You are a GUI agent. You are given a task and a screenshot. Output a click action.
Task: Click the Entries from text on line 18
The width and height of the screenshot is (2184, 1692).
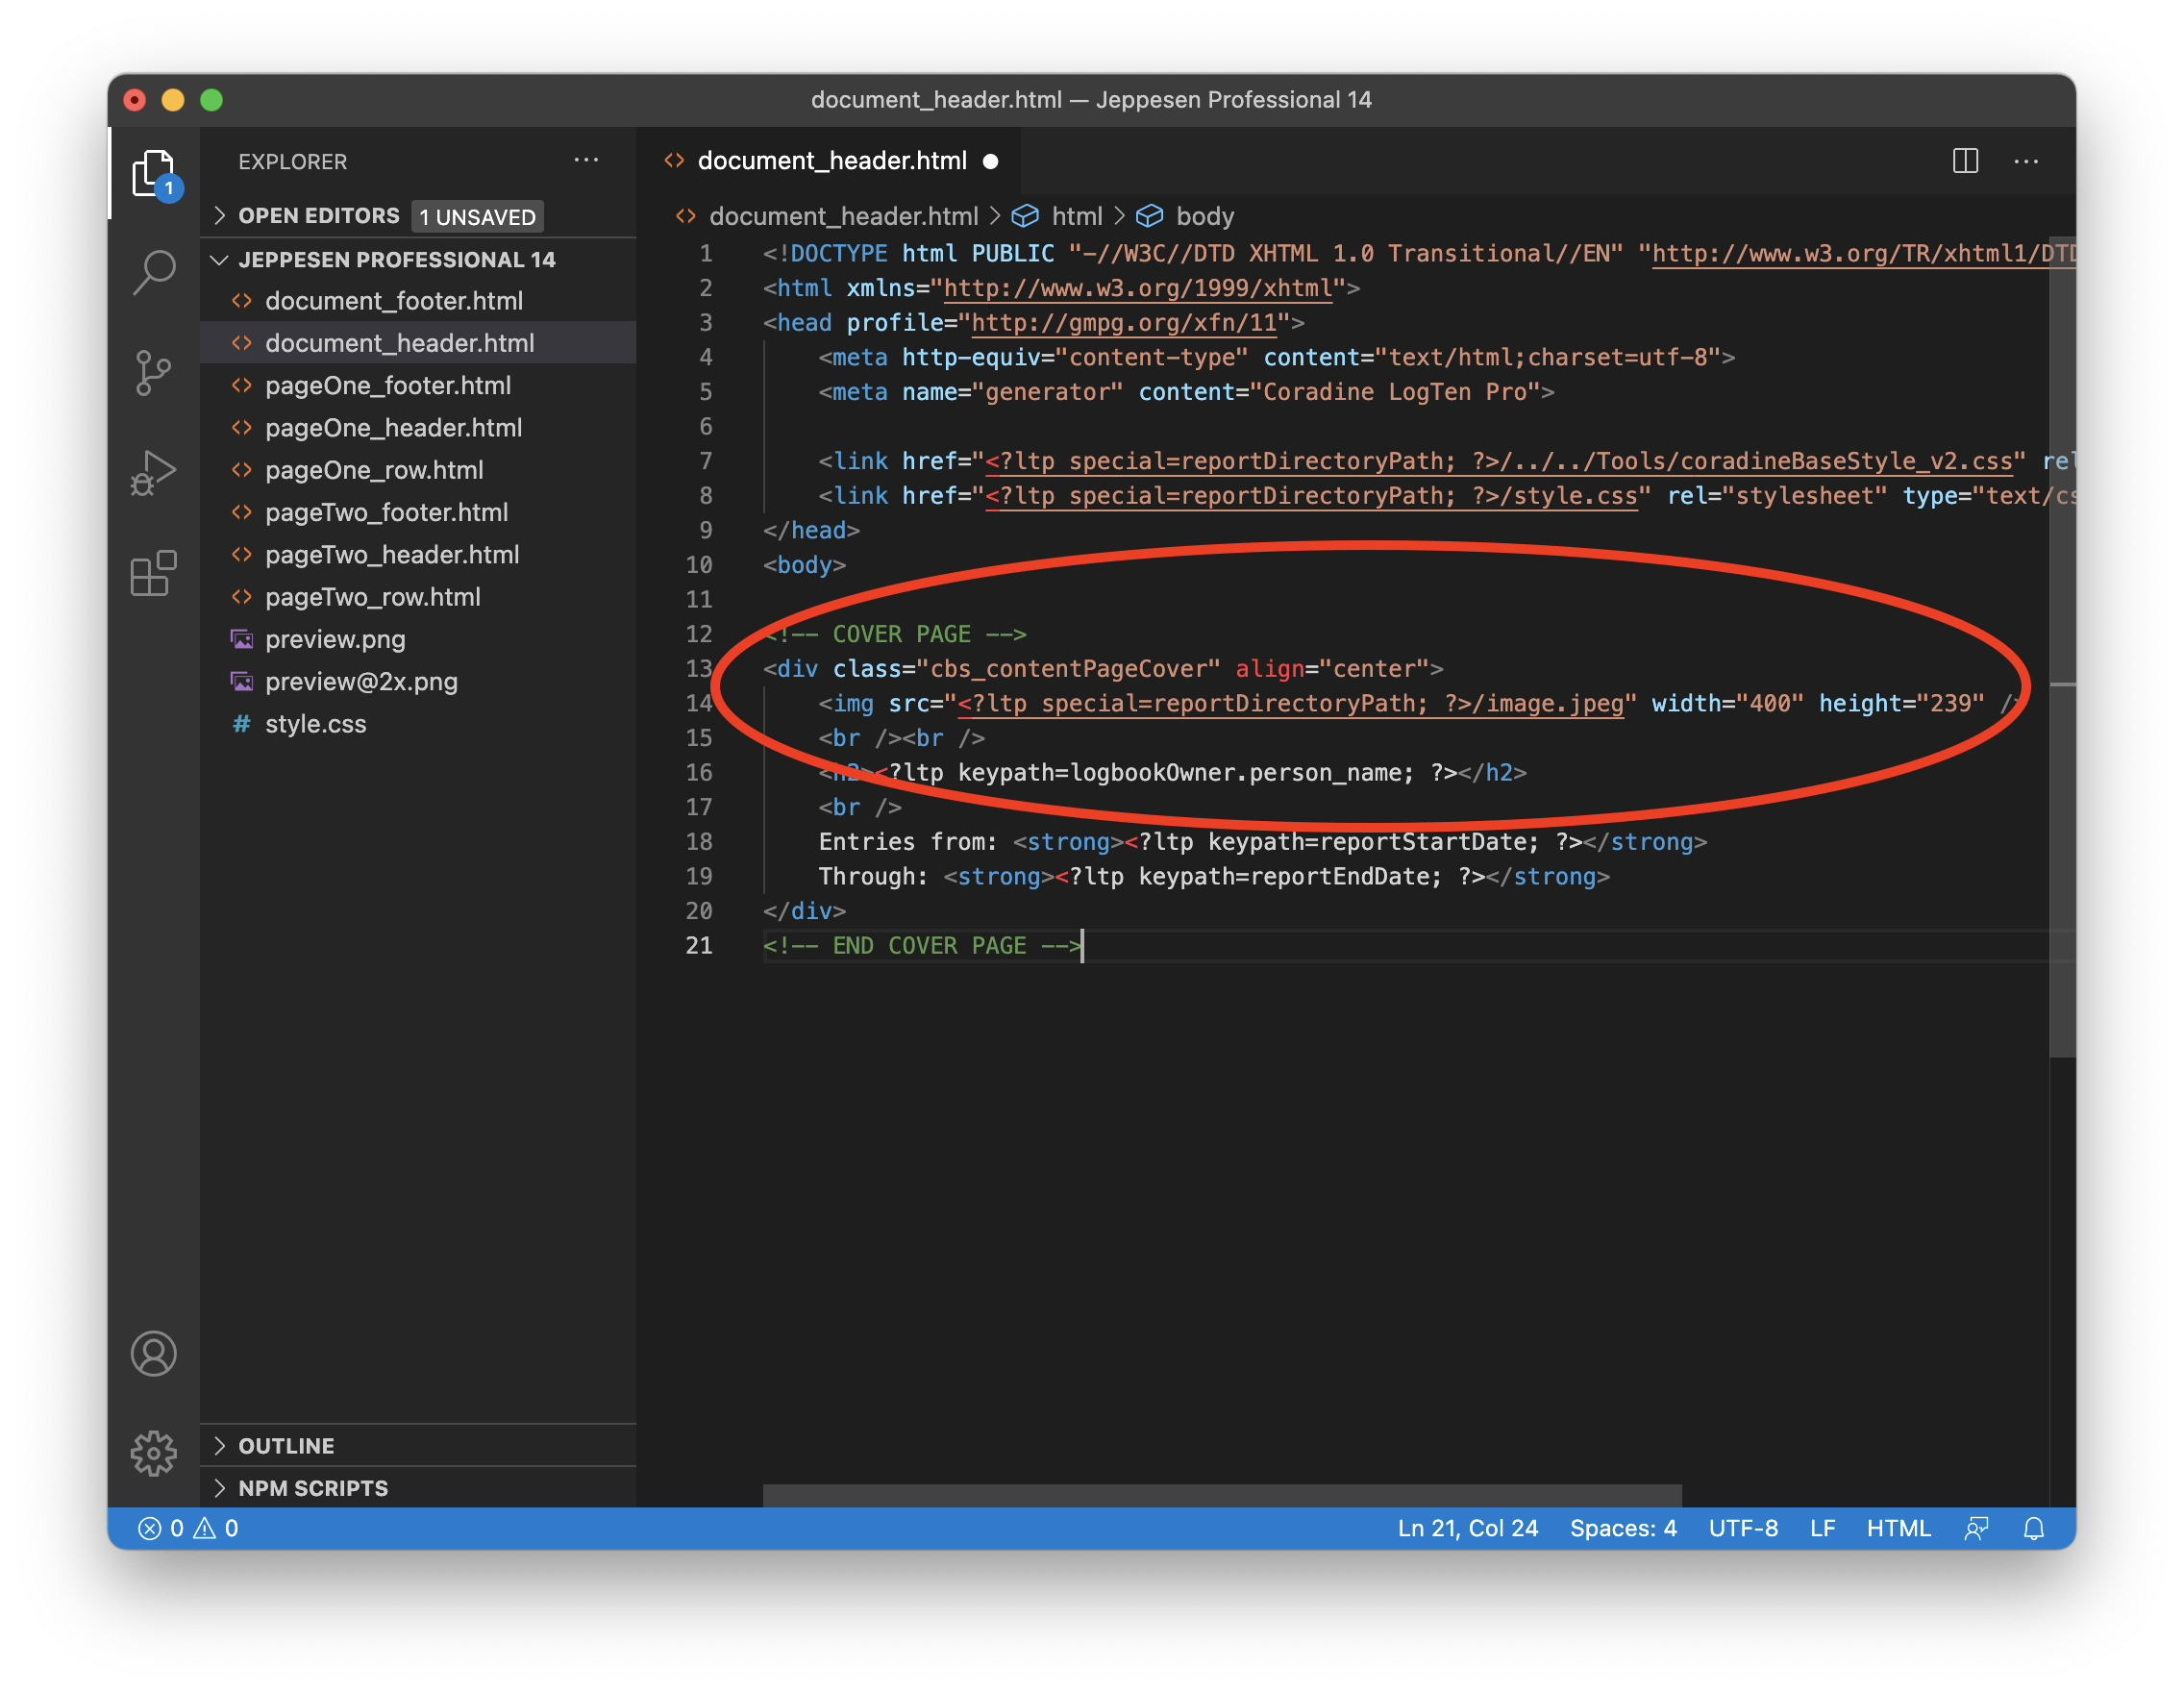click(x=907, y=842)
